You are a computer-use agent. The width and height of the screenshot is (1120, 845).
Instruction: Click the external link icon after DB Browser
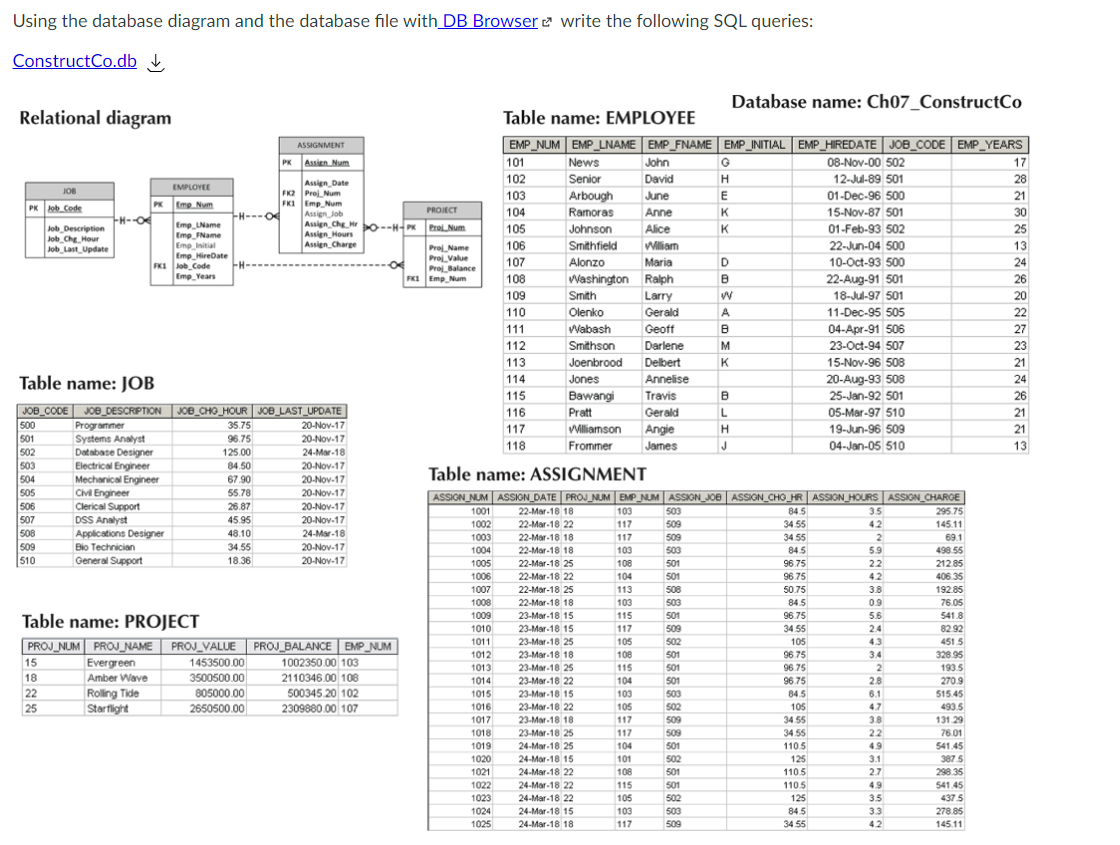[547, 22]
